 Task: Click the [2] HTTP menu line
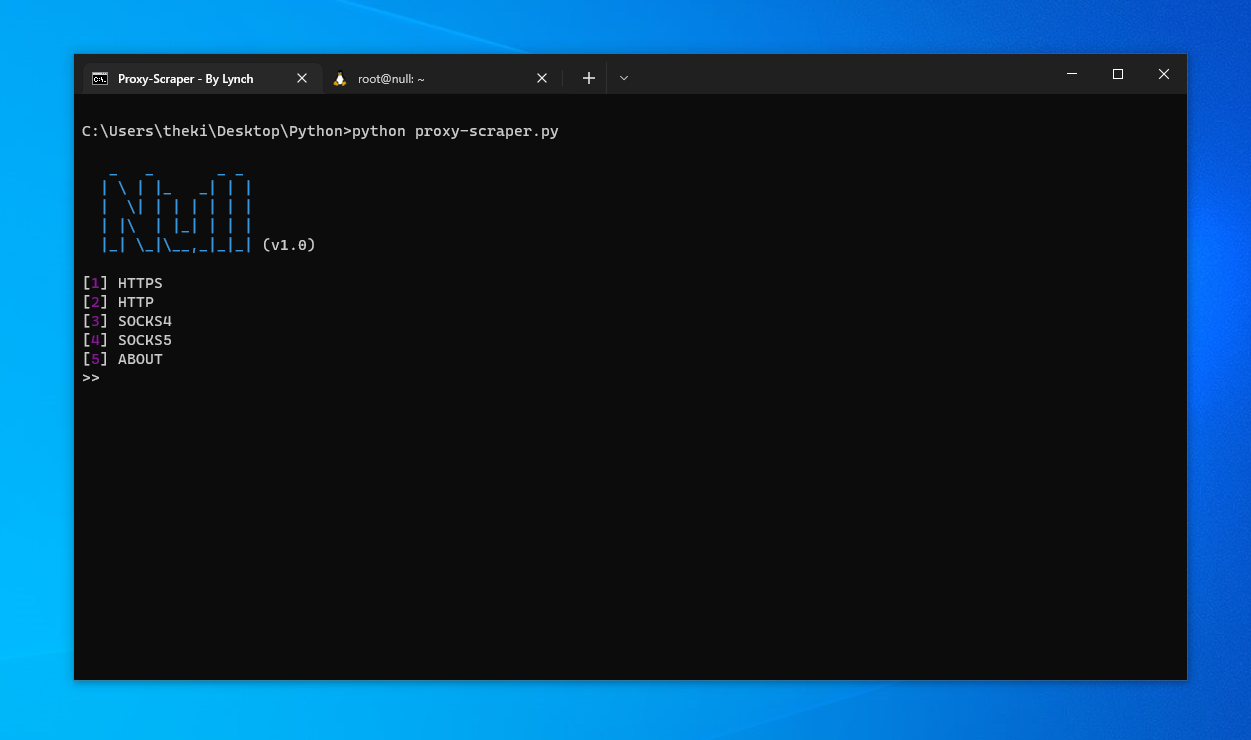118,302
